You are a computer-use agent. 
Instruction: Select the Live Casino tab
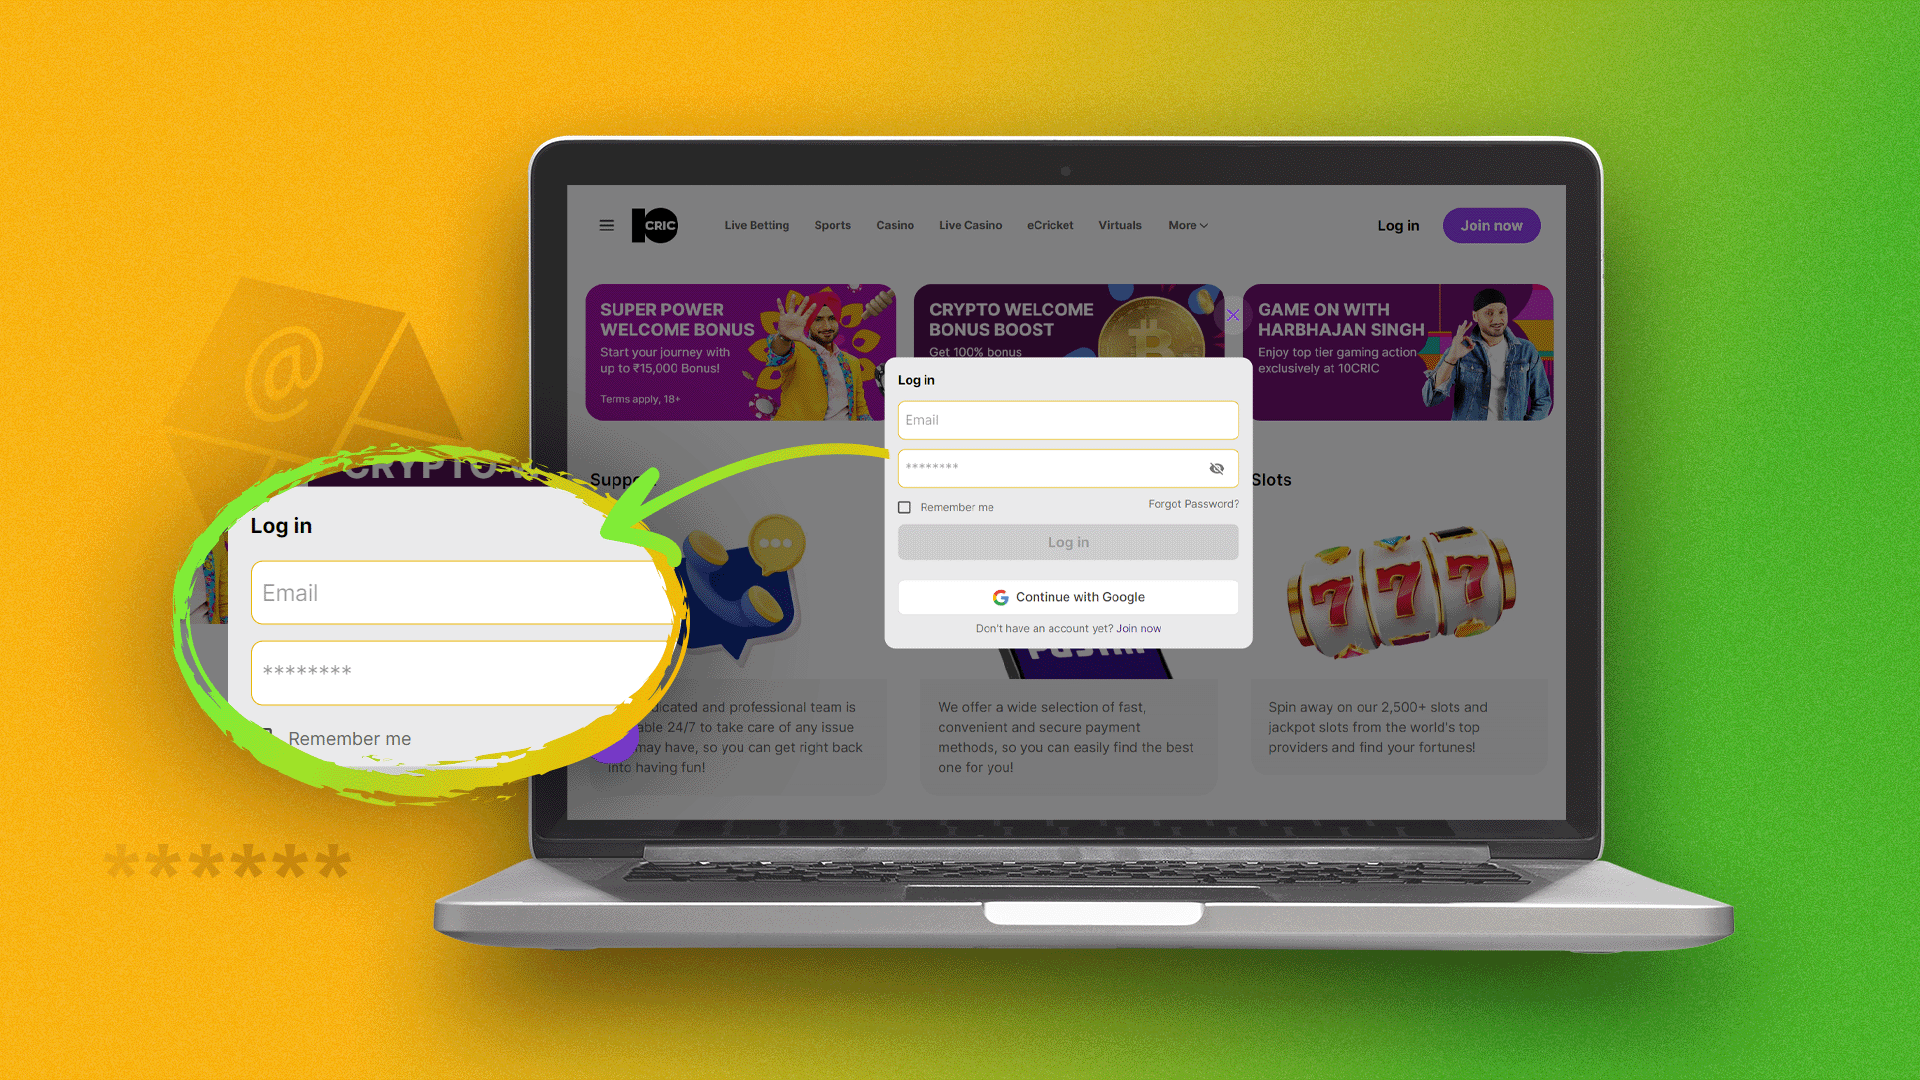(971, 225)
